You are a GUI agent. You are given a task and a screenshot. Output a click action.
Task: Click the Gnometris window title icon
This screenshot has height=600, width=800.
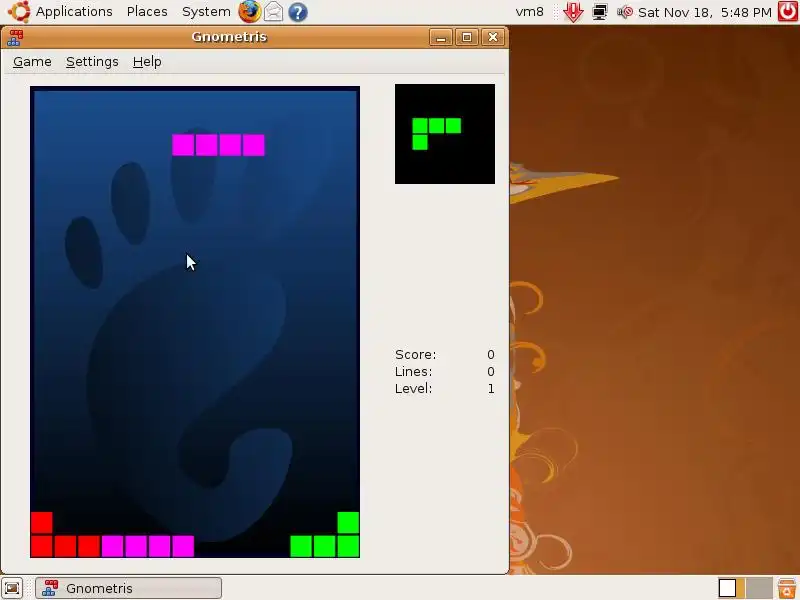[15, 38]
